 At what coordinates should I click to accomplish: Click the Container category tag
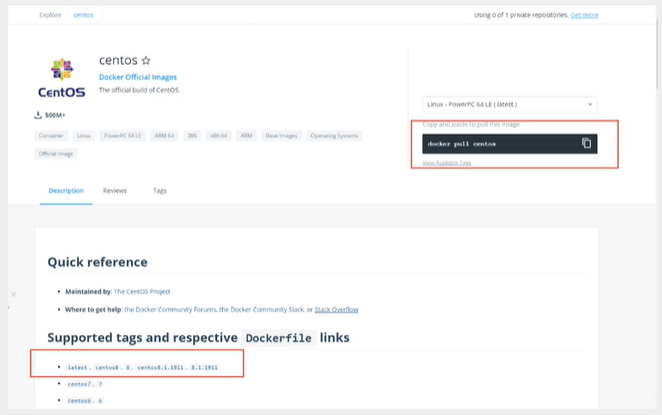51,136
